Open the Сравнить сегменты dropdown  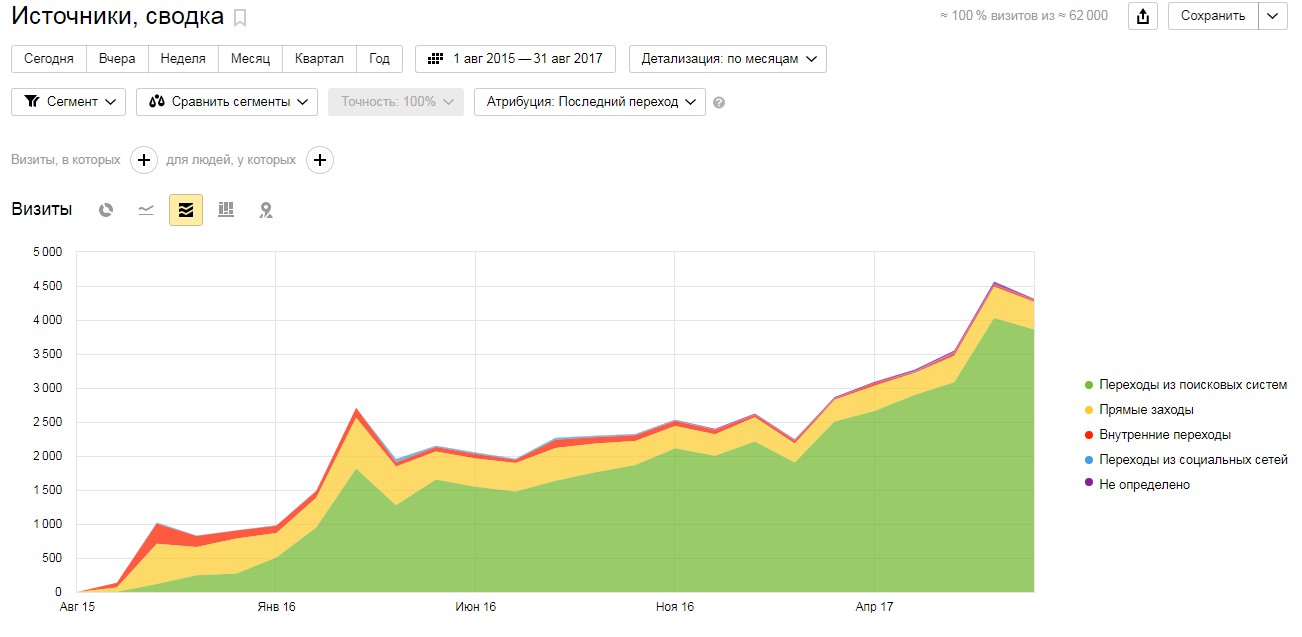click(x=227, y=102)
